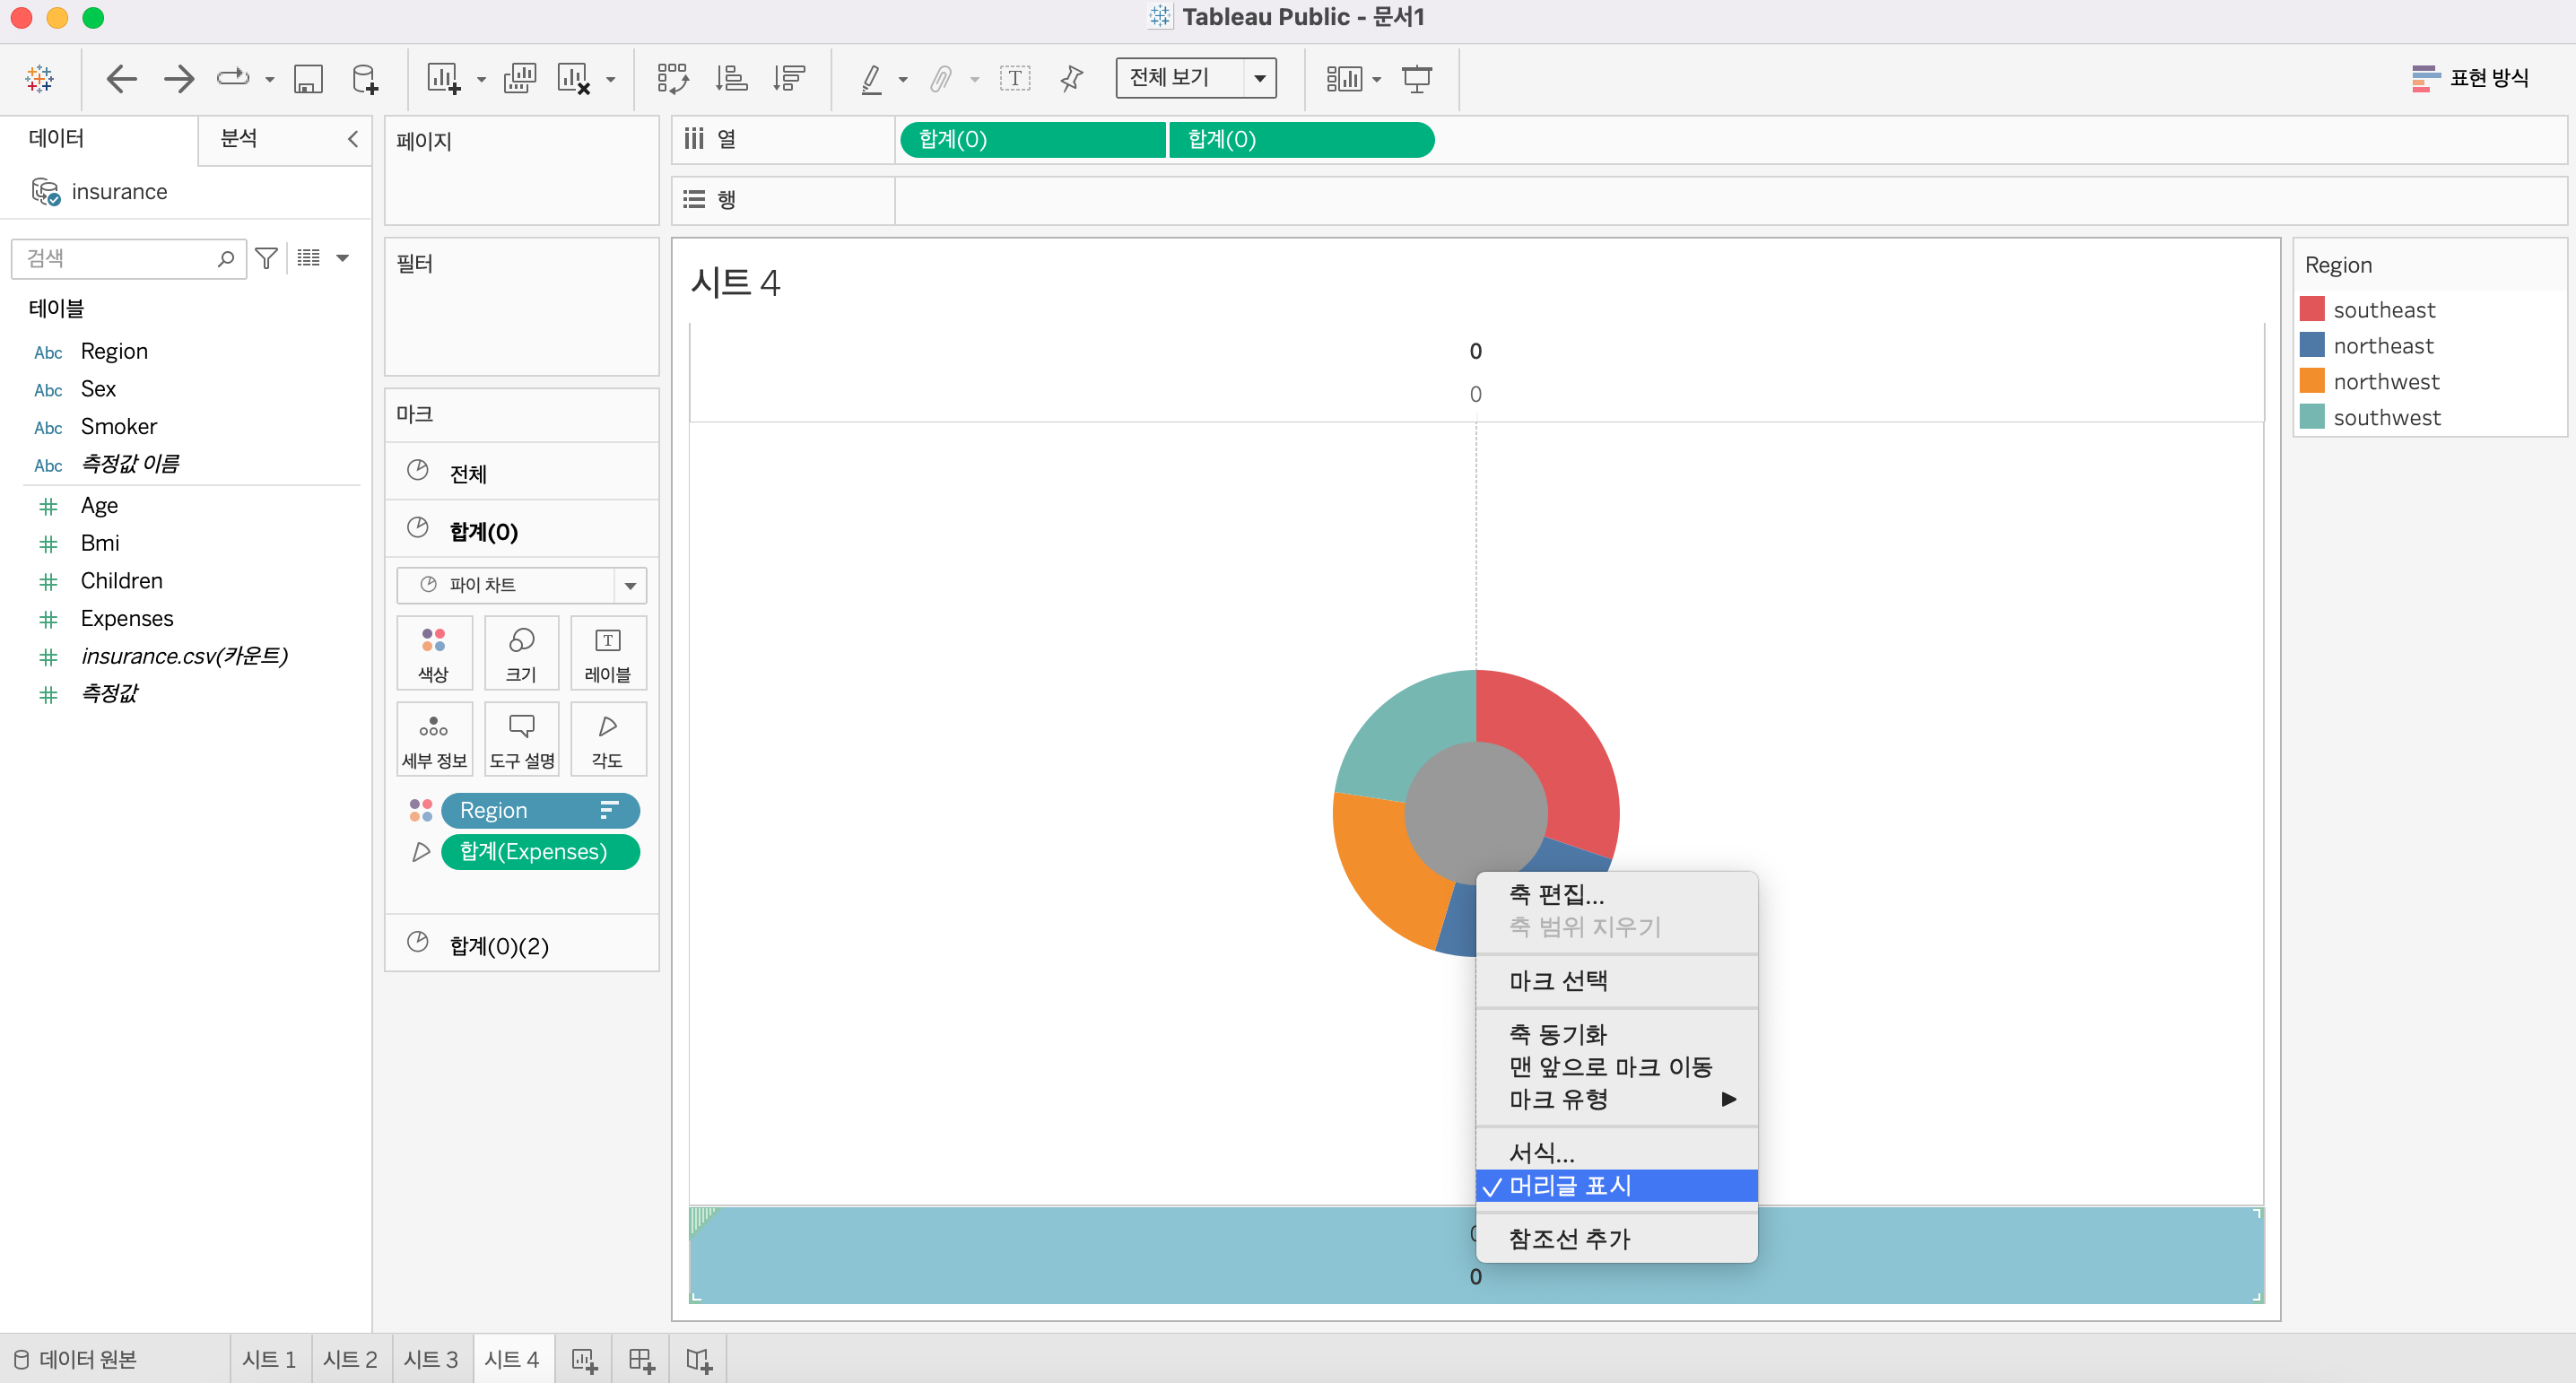This screenshot has height=1383, width=2576.
Task: Click the undo back arrow icon
Action: [x=121, y=78]
